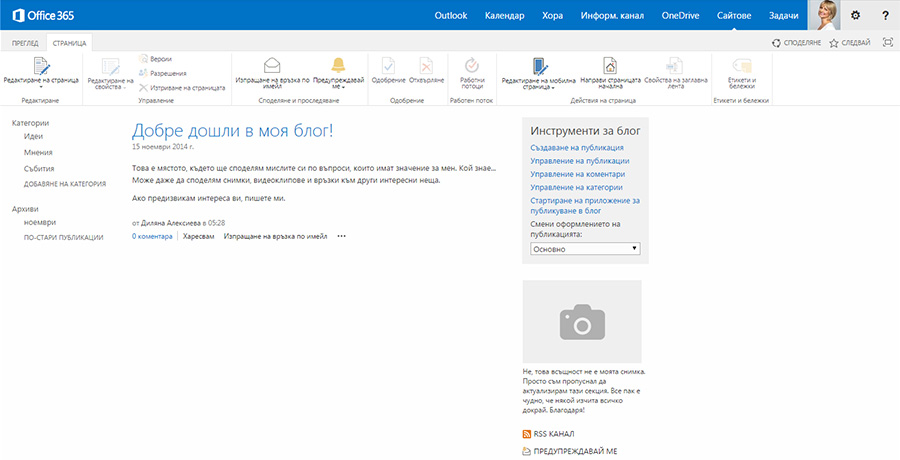
Task: Click Стартиране на приложение за публикуване в блог
Action: 585,206
